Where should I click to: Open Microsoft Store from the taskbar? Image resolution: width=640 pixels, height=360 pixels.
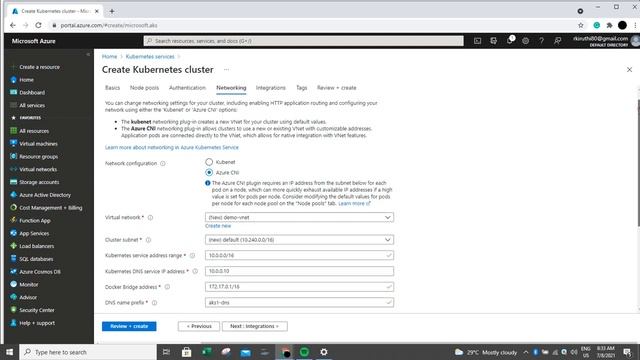[x=187, y=352]
